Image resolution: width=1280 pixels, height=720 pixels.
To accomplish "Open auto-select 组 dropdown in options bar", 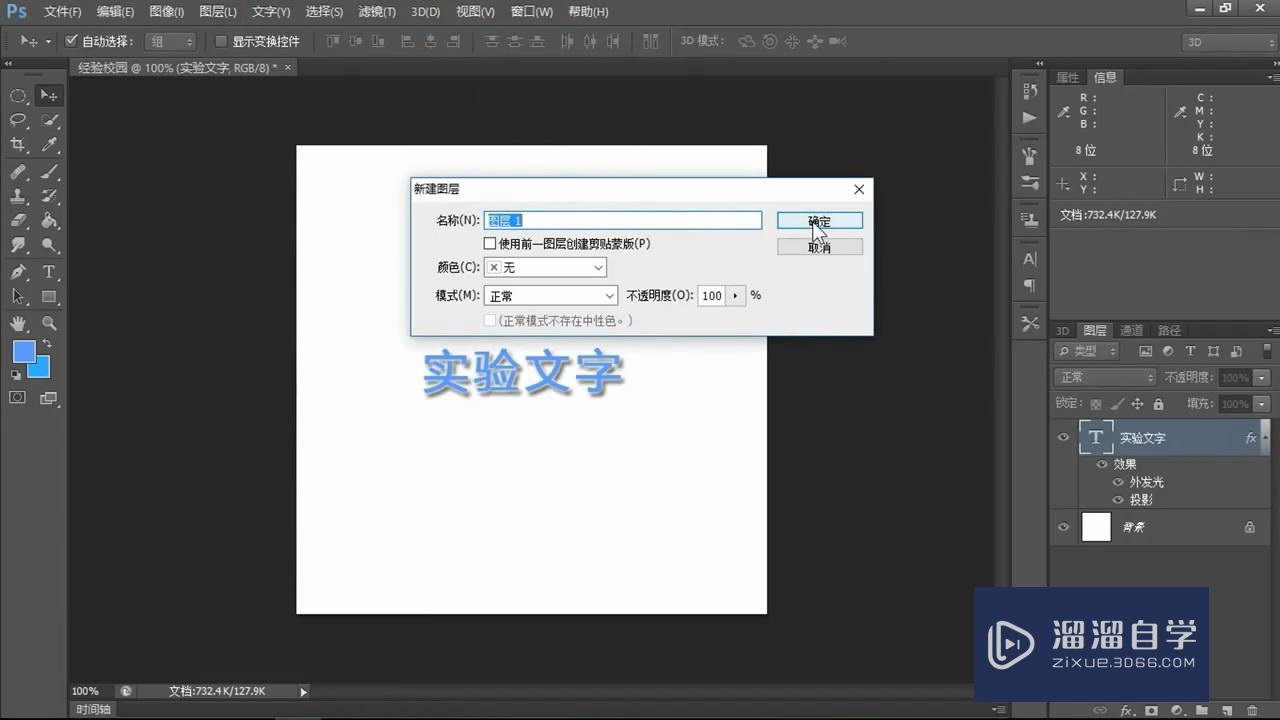I will (x=171, y=42).
